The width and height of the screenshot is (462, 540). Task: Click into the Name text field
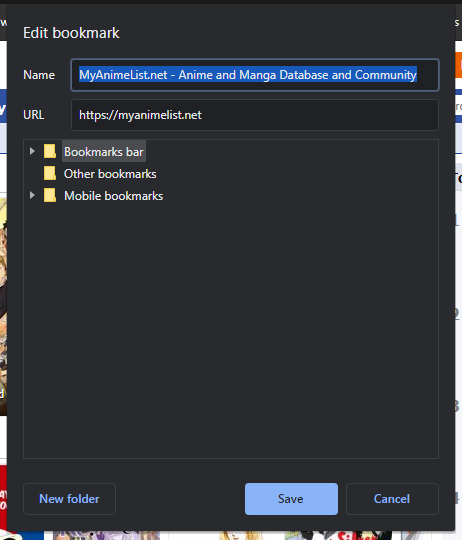click(255, 75)
